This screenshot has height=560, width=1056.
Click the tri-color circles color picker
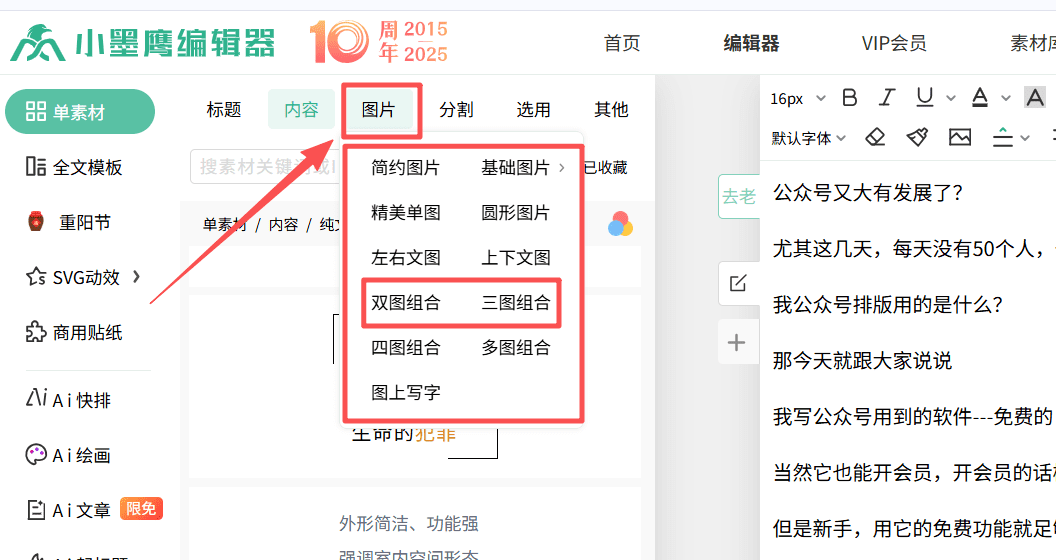click(x=620, y=225)
